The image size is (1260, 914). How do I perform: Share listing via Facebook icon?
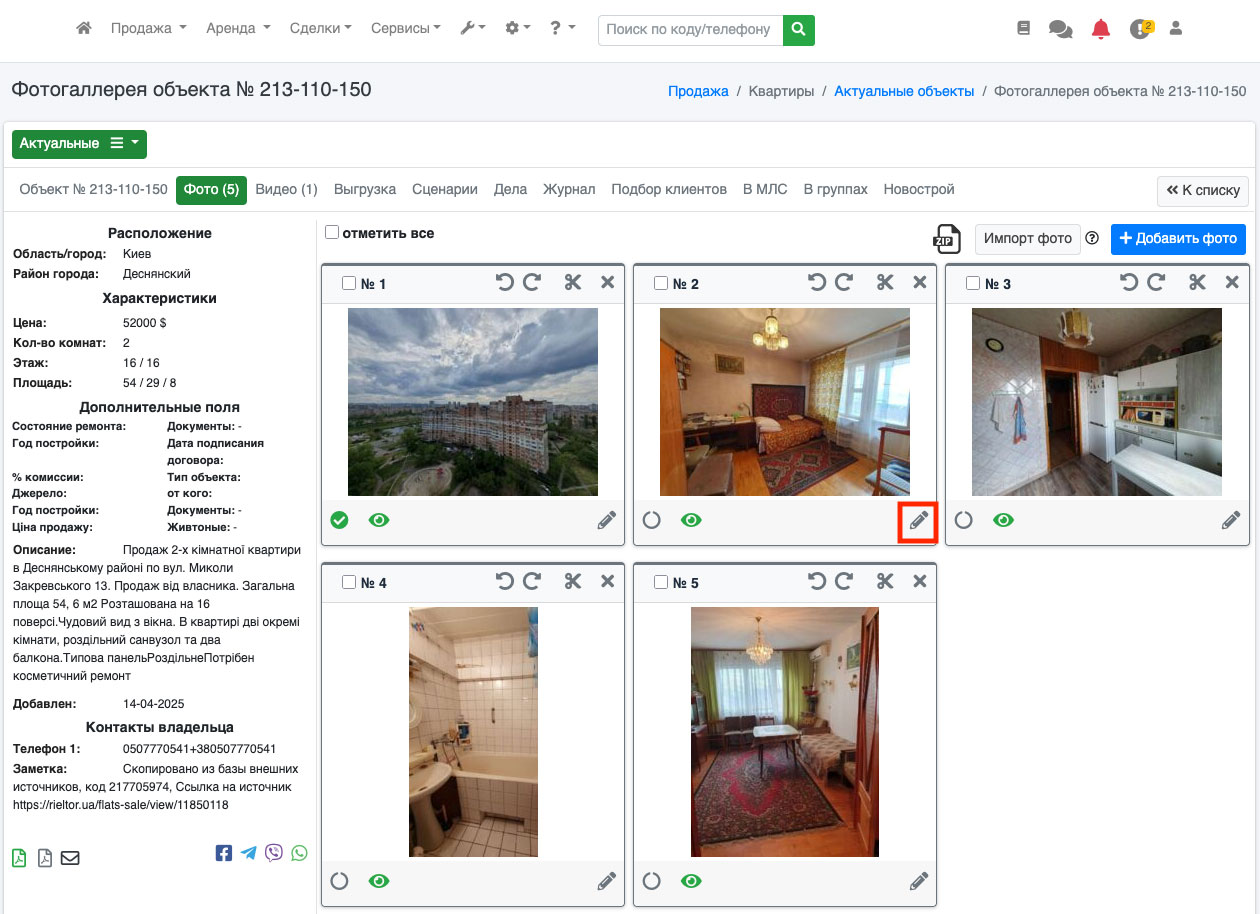[224, 853]
